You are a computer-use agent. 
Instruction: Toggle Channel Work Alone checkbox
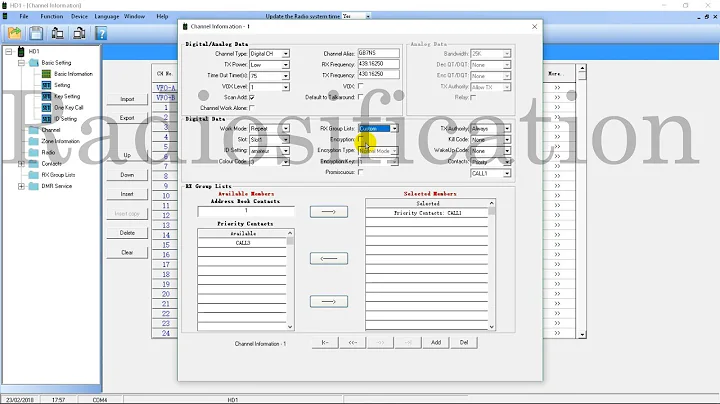tap(252, 108)
